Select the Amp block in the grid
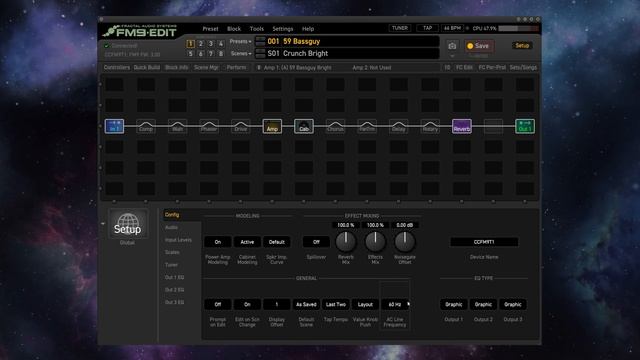 272,127
